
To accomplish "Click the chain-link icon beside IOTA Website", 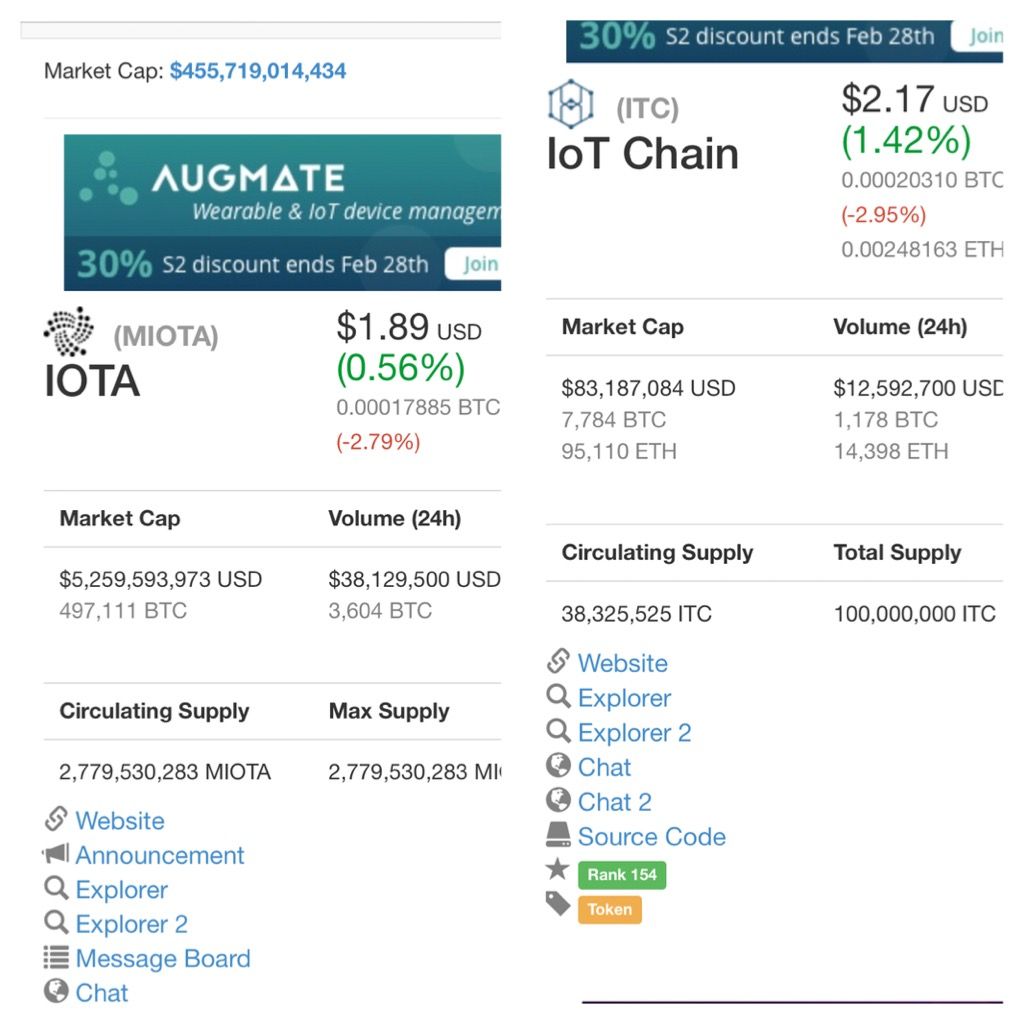I will pyautogui.click(x=56, y=820).
